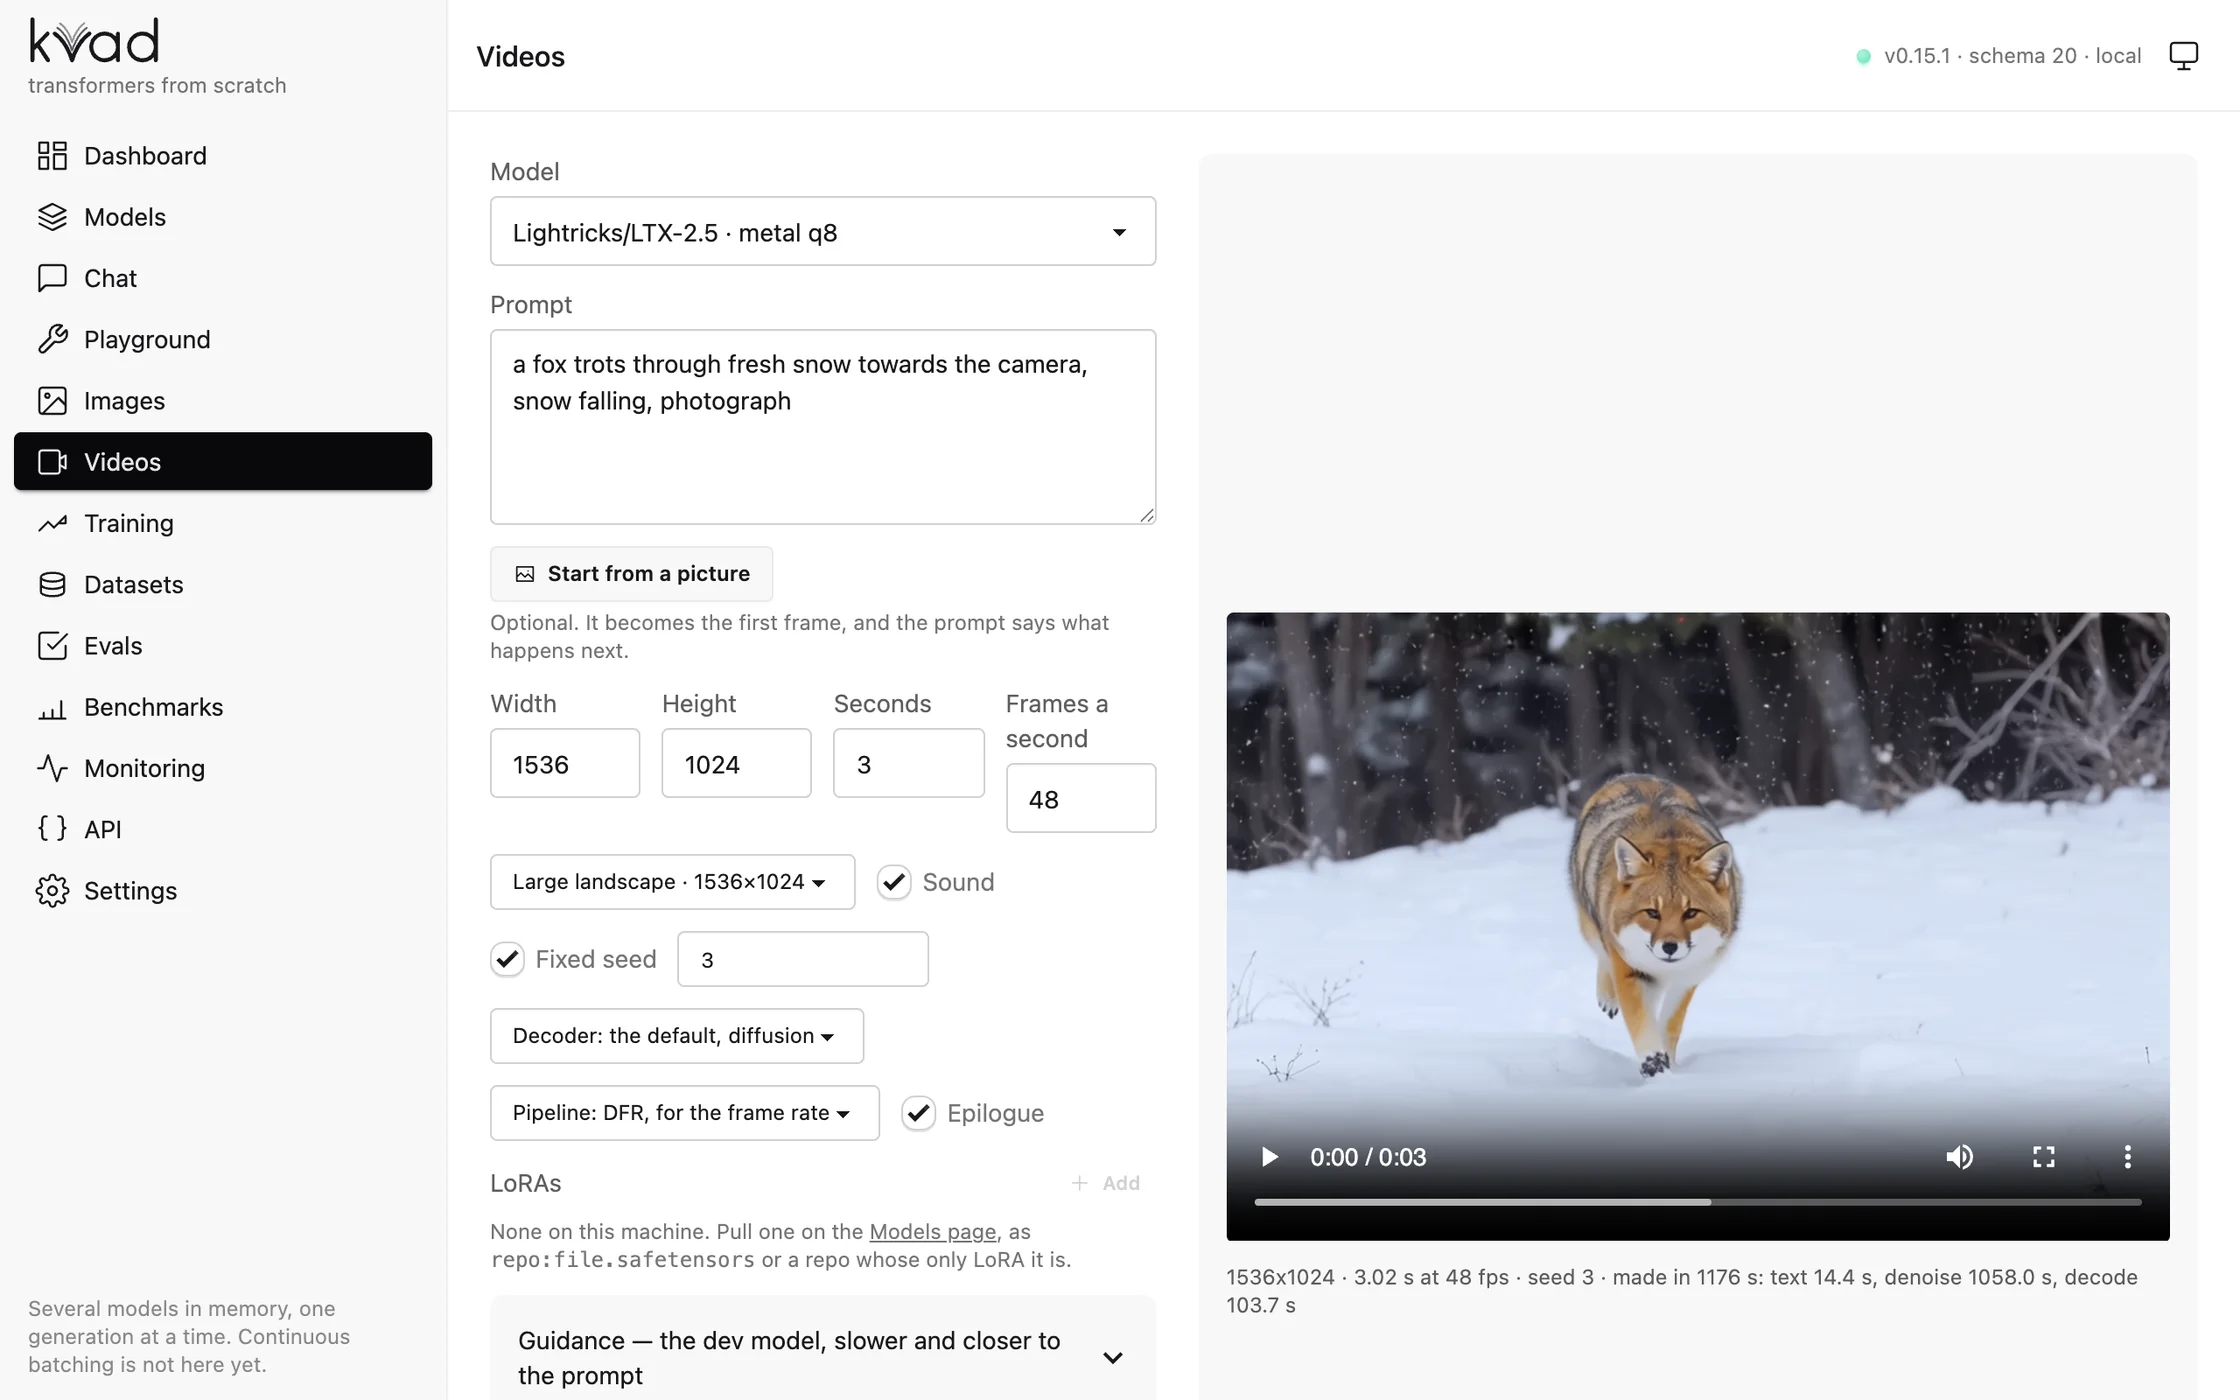Play the fox video
This screenshot has height=1400, width=2240.
coord(1269,1157)
